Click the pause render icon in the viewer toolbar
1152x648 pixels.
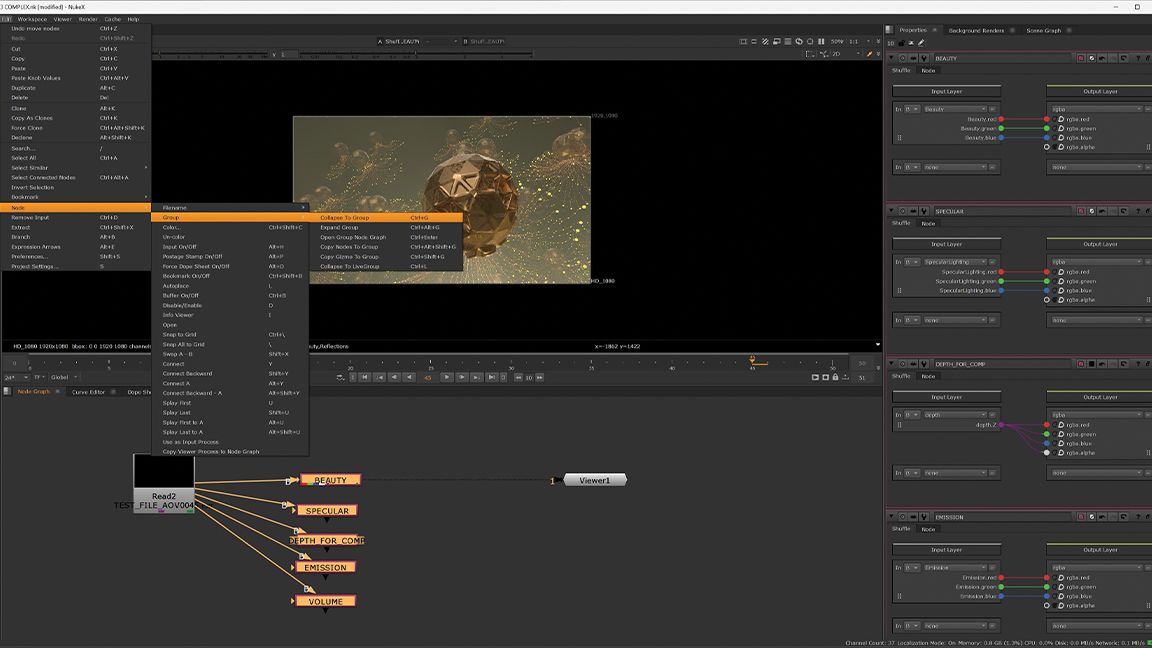[822, 41]
